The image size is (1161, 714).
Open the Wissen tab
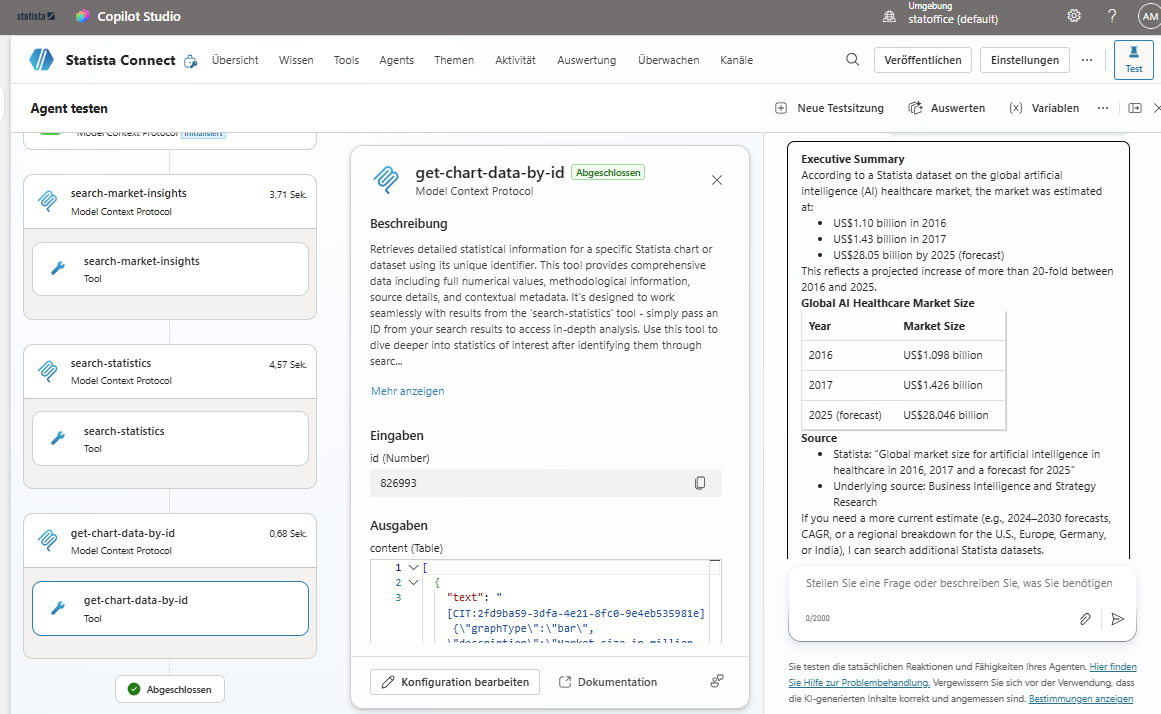(x=296, y=60)
